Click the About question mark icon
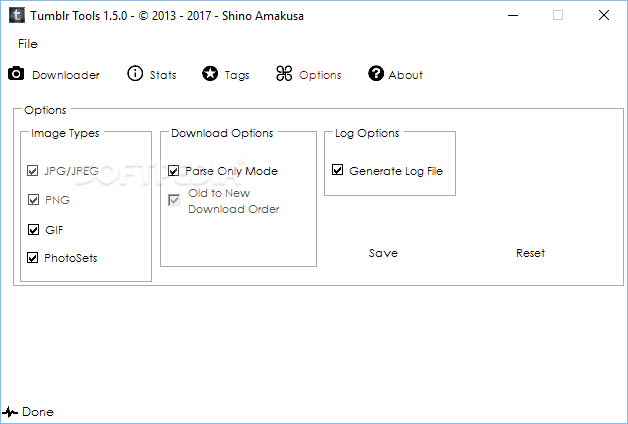Screen dimensions: 628x424 [376, 74]
